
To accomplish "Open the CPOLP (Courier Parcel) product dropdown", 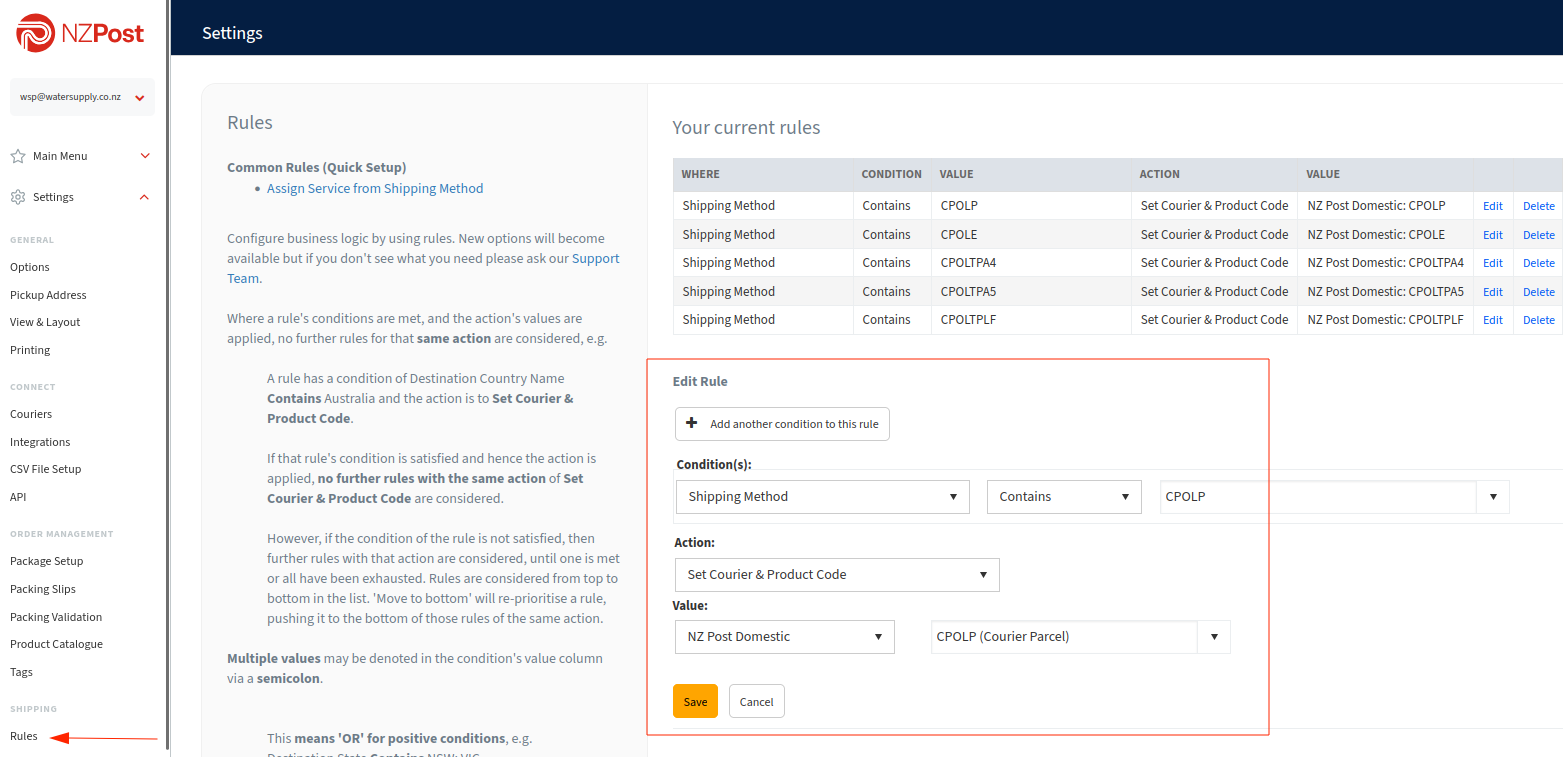I will (1214, 637).
